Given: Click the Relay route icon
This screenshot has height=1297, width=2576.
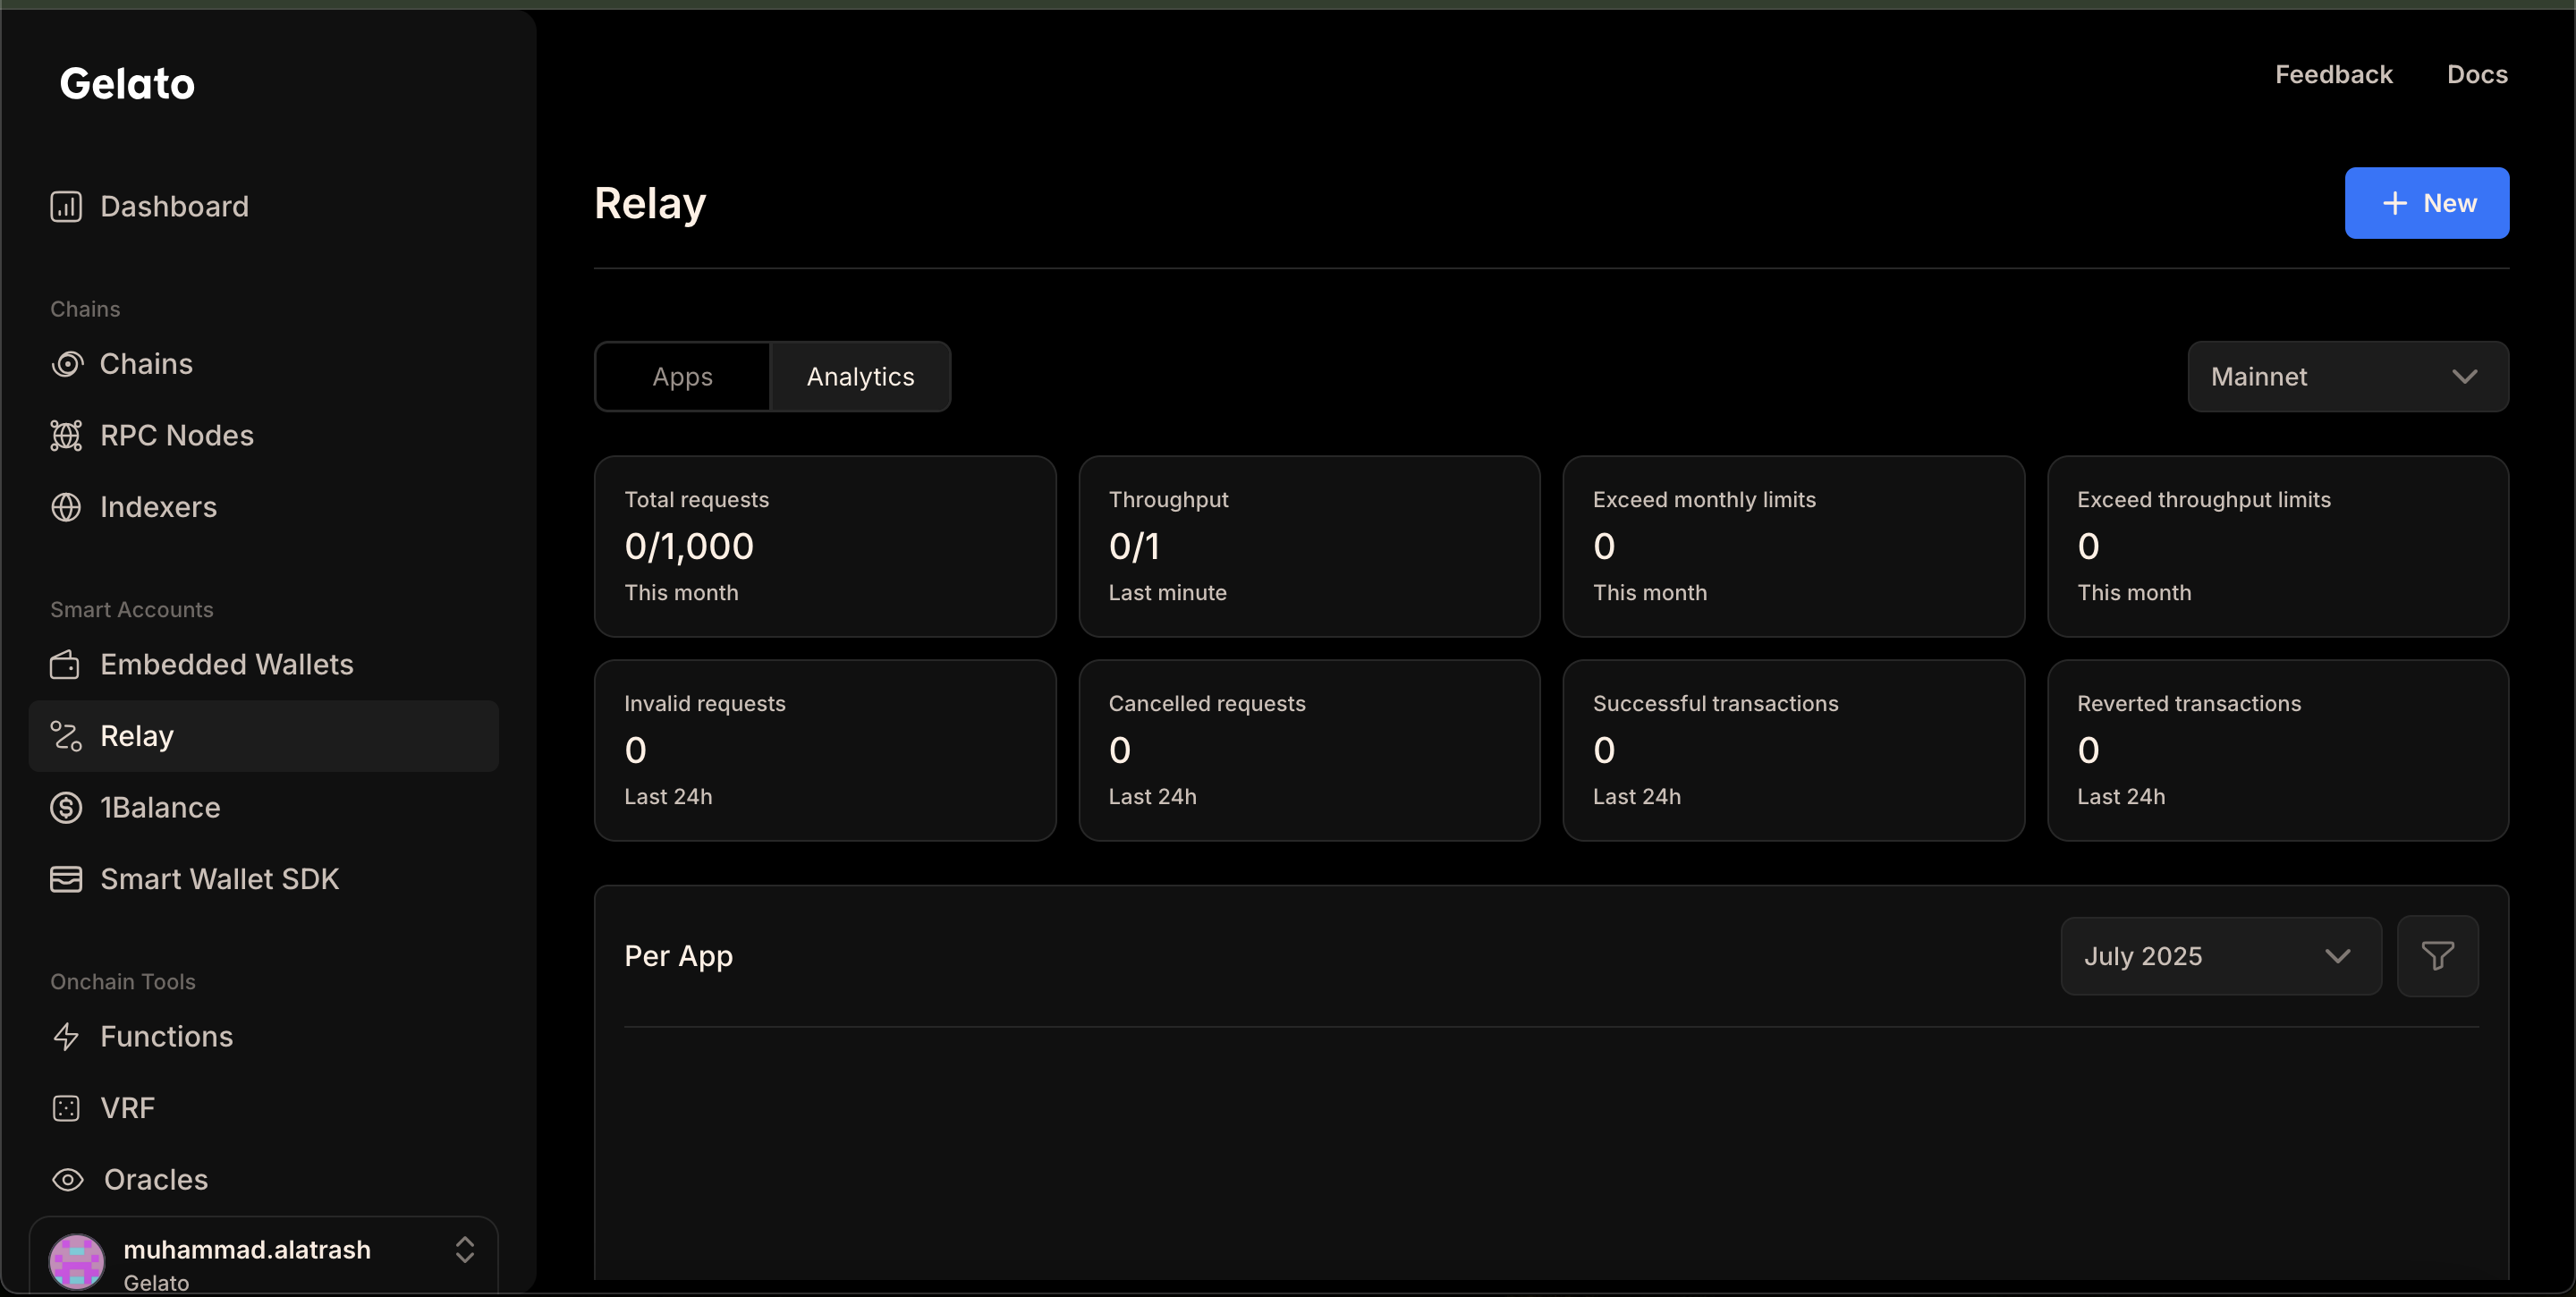Looking at the screenshot, I should pyautogui.click(x=66, y=737).
